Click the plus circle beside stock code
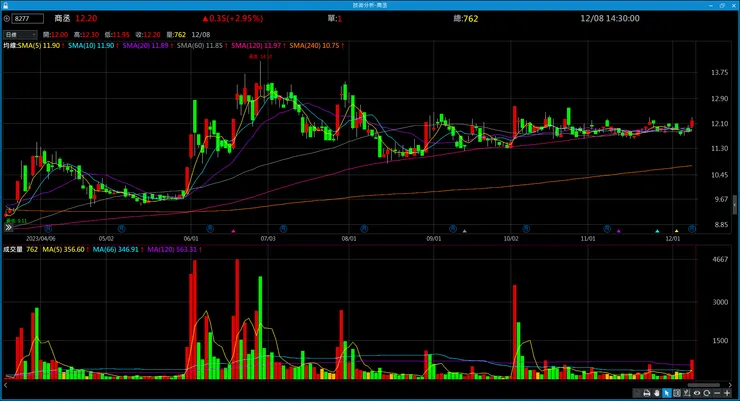 coord(7,19)
